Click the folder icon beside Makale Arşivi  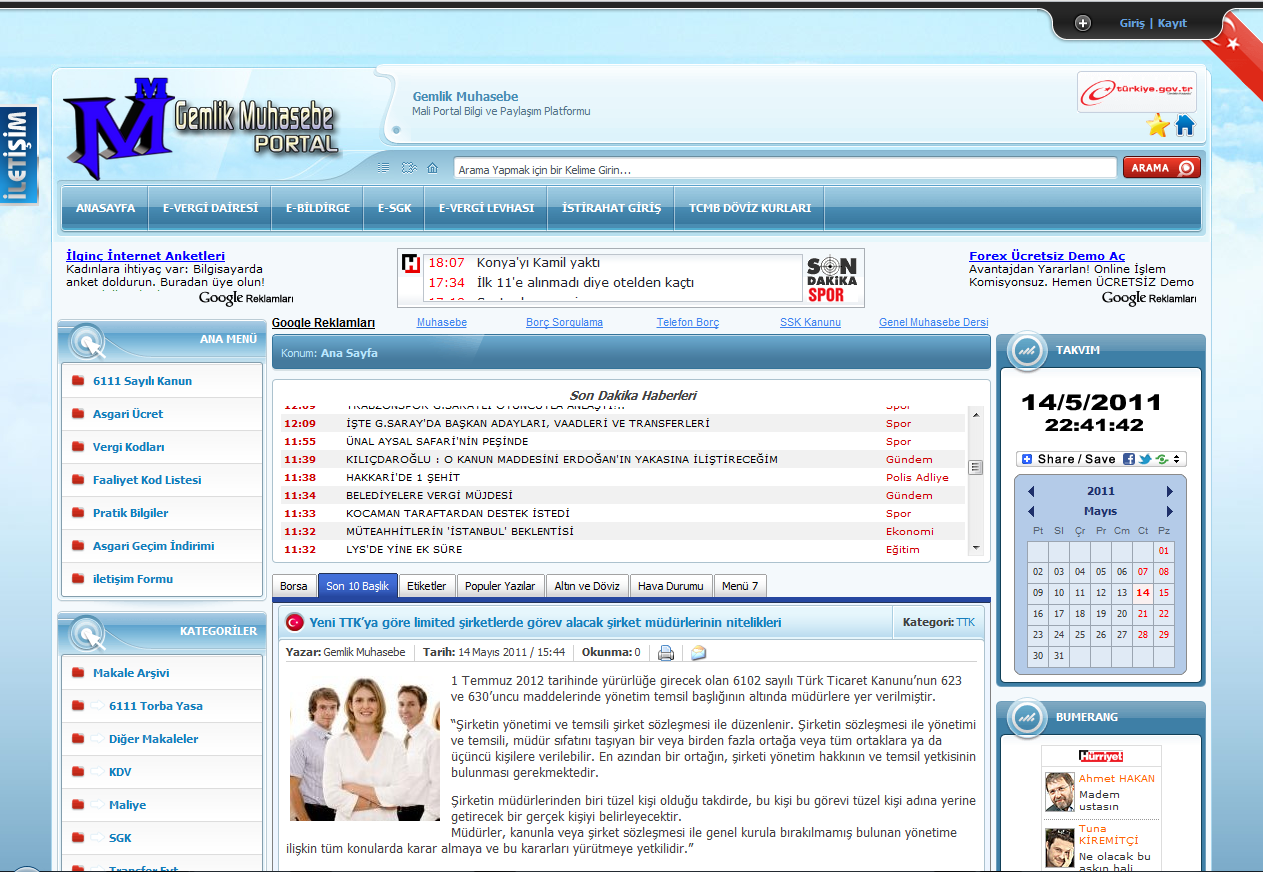(78, 673)
